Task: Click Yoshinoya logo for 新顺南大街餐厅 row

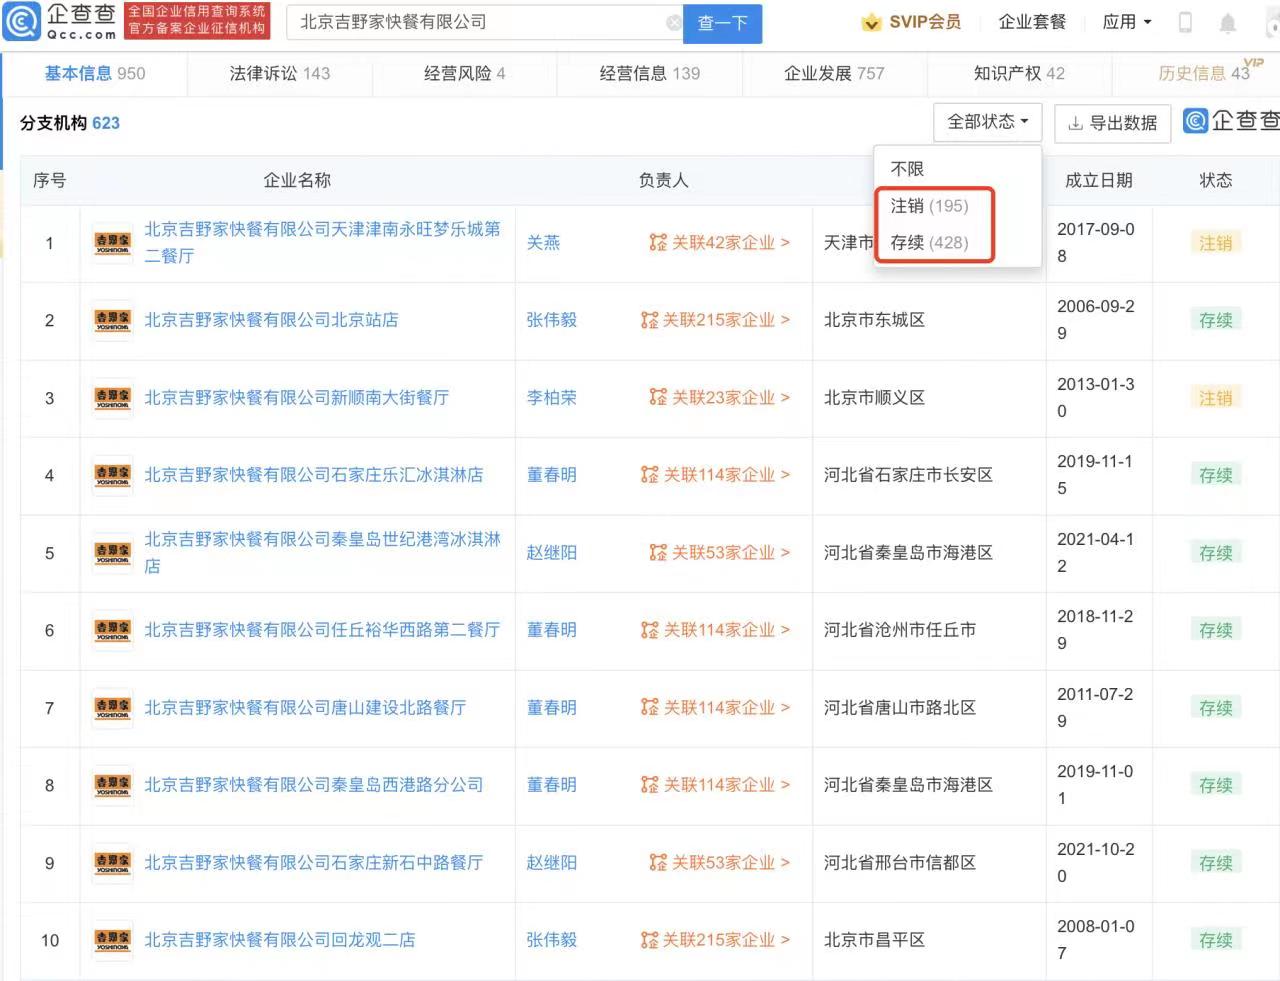Action: 113,398
